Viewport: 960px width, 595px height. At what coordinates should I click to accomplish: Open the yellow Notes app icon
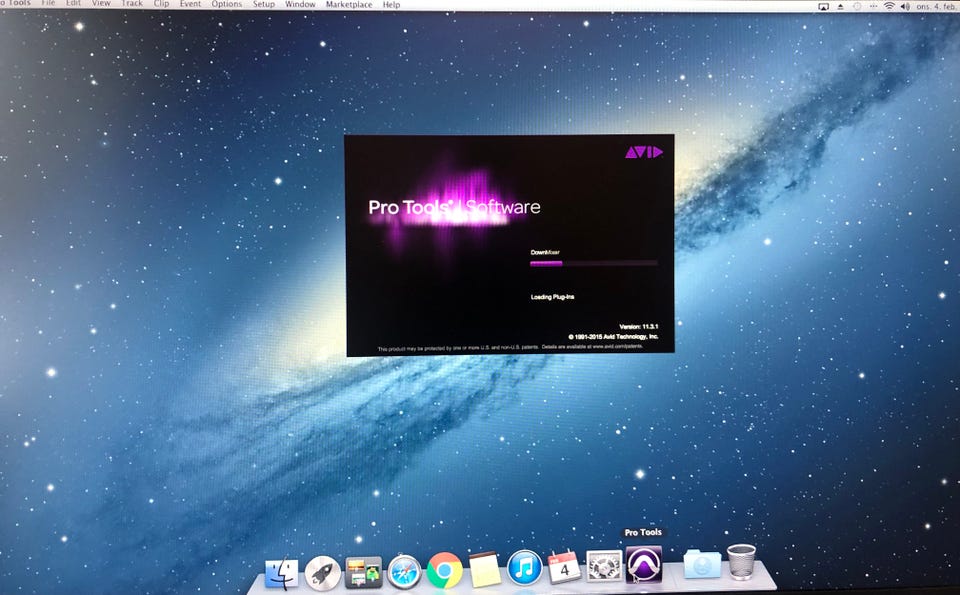[485, 569]
